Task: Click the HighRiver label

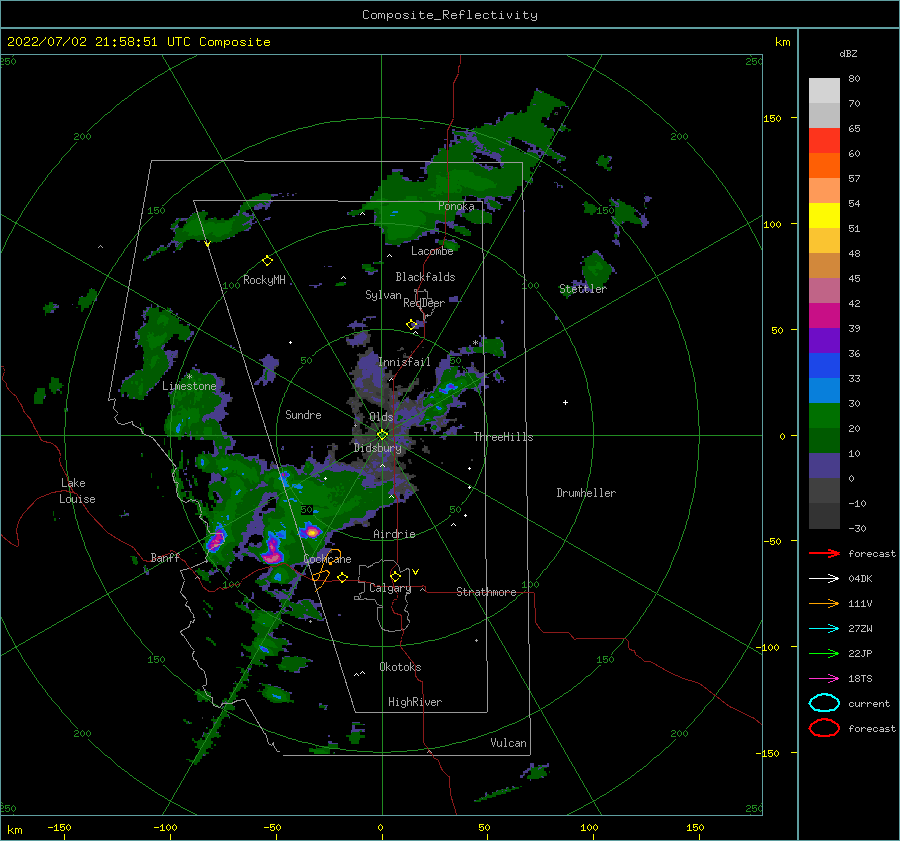Action: (415, 702)
